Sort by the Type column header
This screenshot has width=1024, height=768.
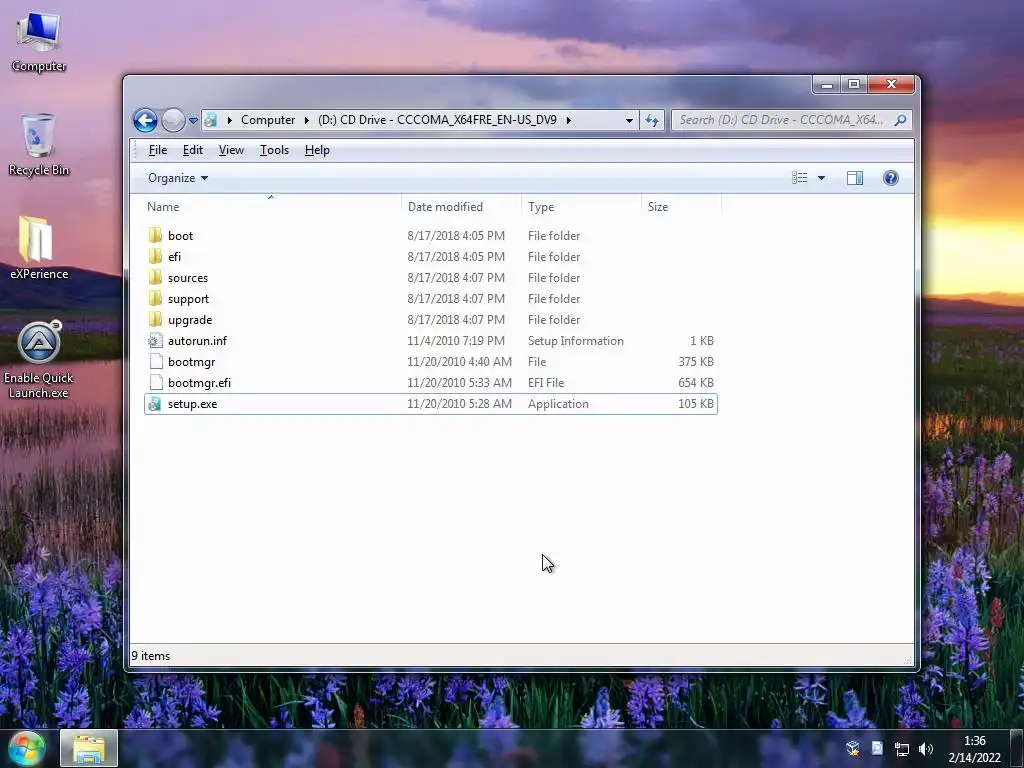tap(581, 207)
